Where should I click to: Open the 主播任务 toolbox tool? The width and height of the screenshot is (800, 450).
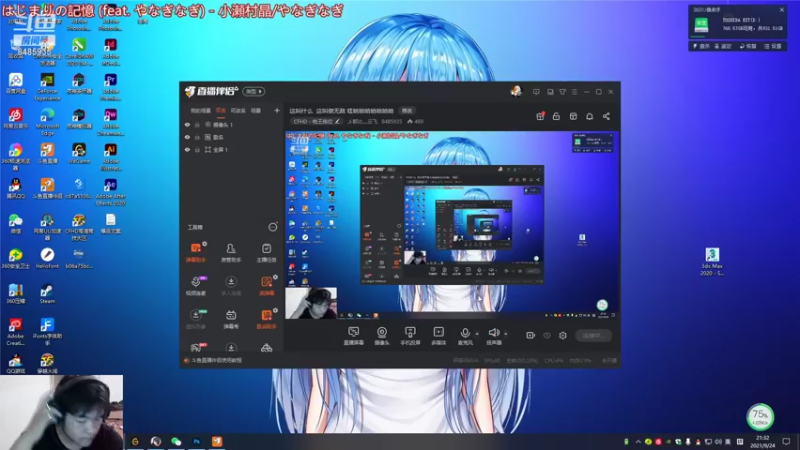[266, 253]
